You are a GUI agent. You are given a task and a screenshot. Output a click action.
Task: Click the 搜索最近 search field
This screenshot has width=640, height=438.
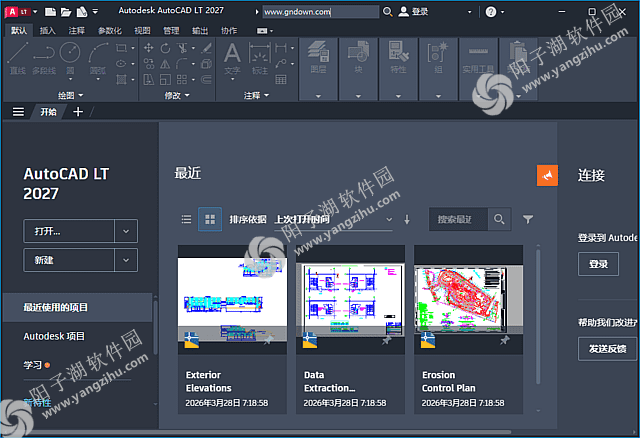(458, 219)
